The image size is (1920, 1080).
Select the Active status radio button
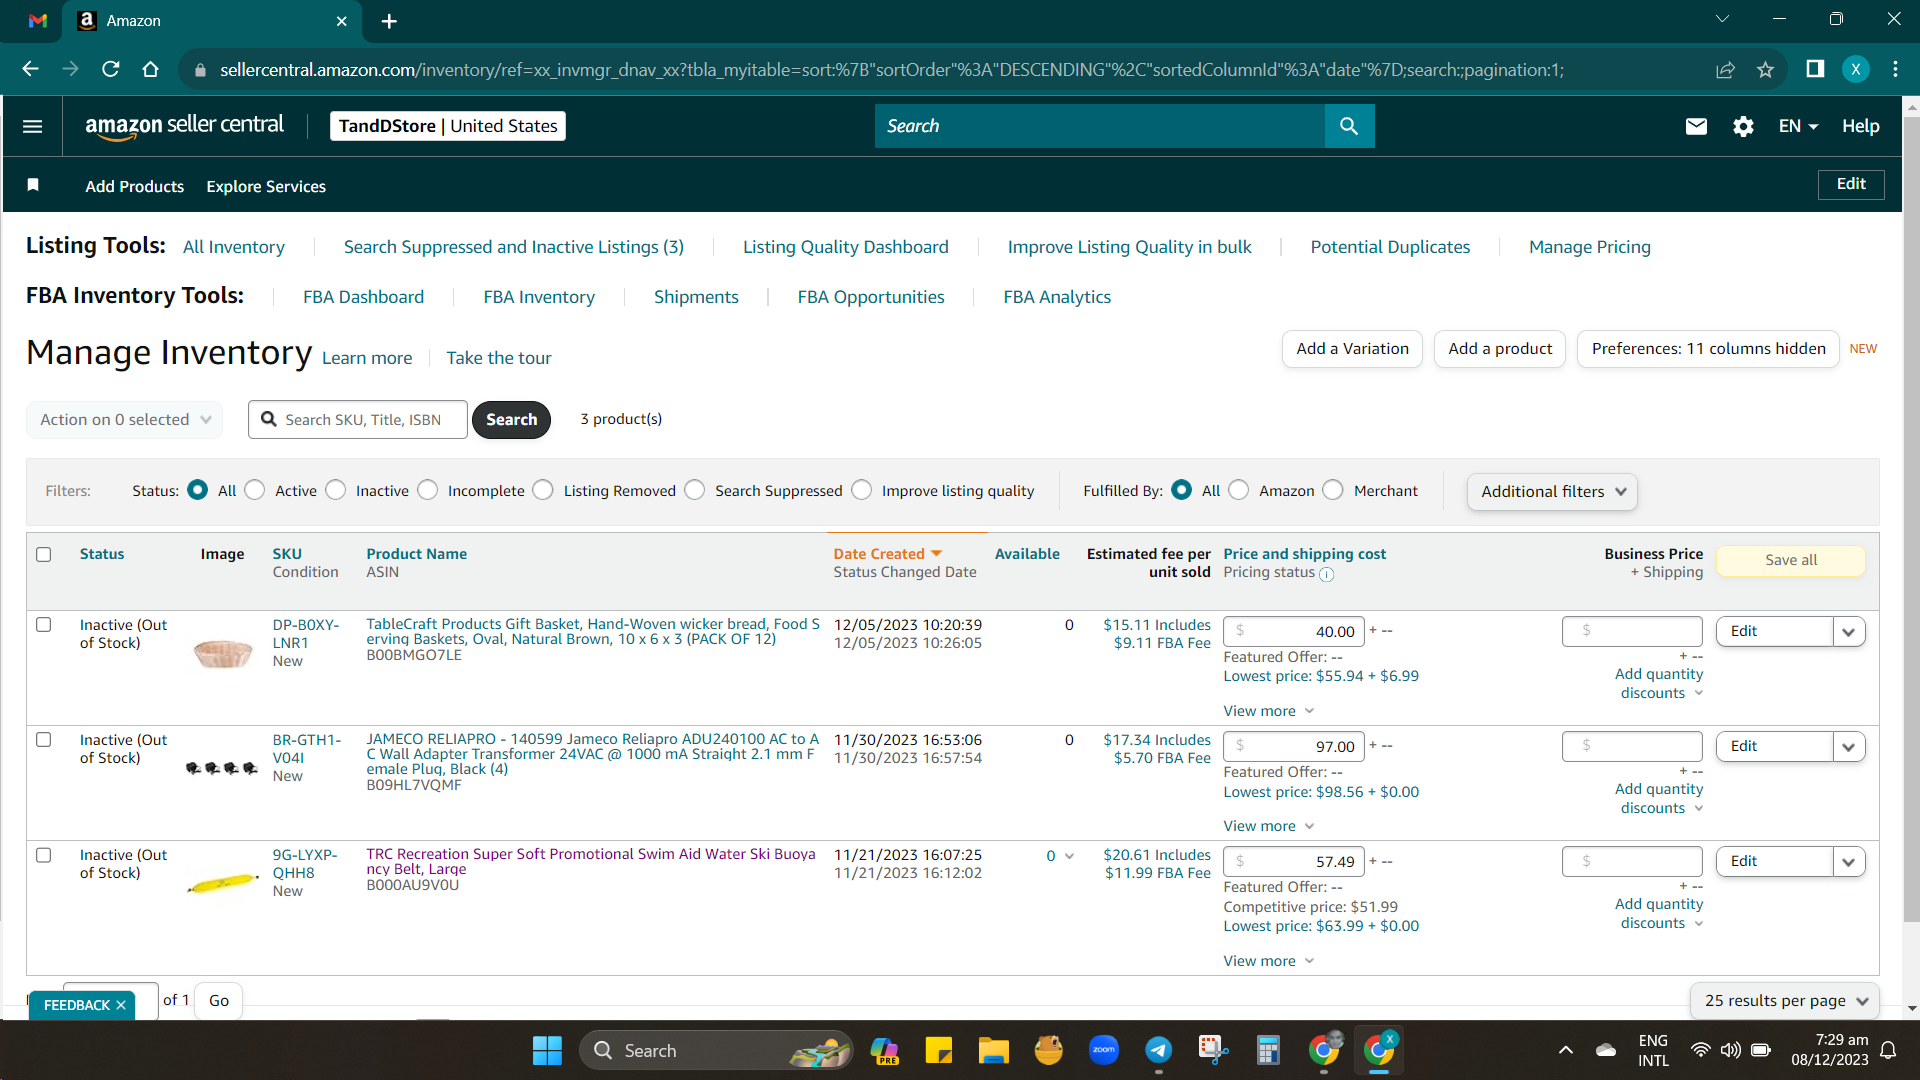[255, 490]
